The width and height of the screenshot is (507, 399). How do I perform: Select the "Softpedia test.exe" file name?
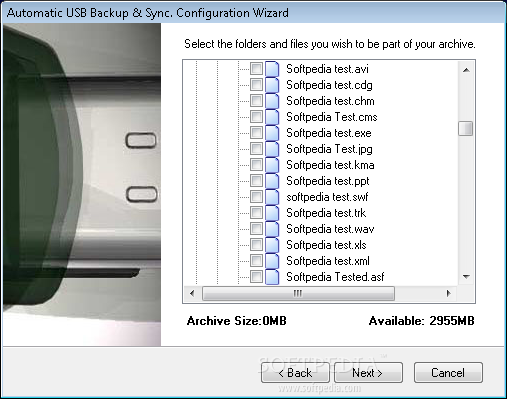point(329,133)
